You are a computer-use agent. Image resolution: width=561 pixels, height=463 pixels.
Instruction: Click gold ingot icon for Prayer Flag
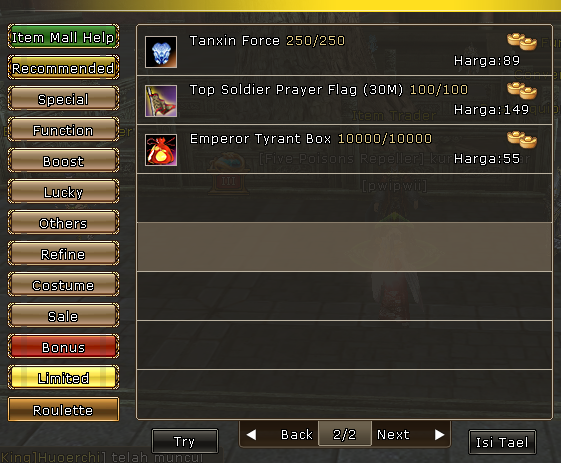(522, 90)
